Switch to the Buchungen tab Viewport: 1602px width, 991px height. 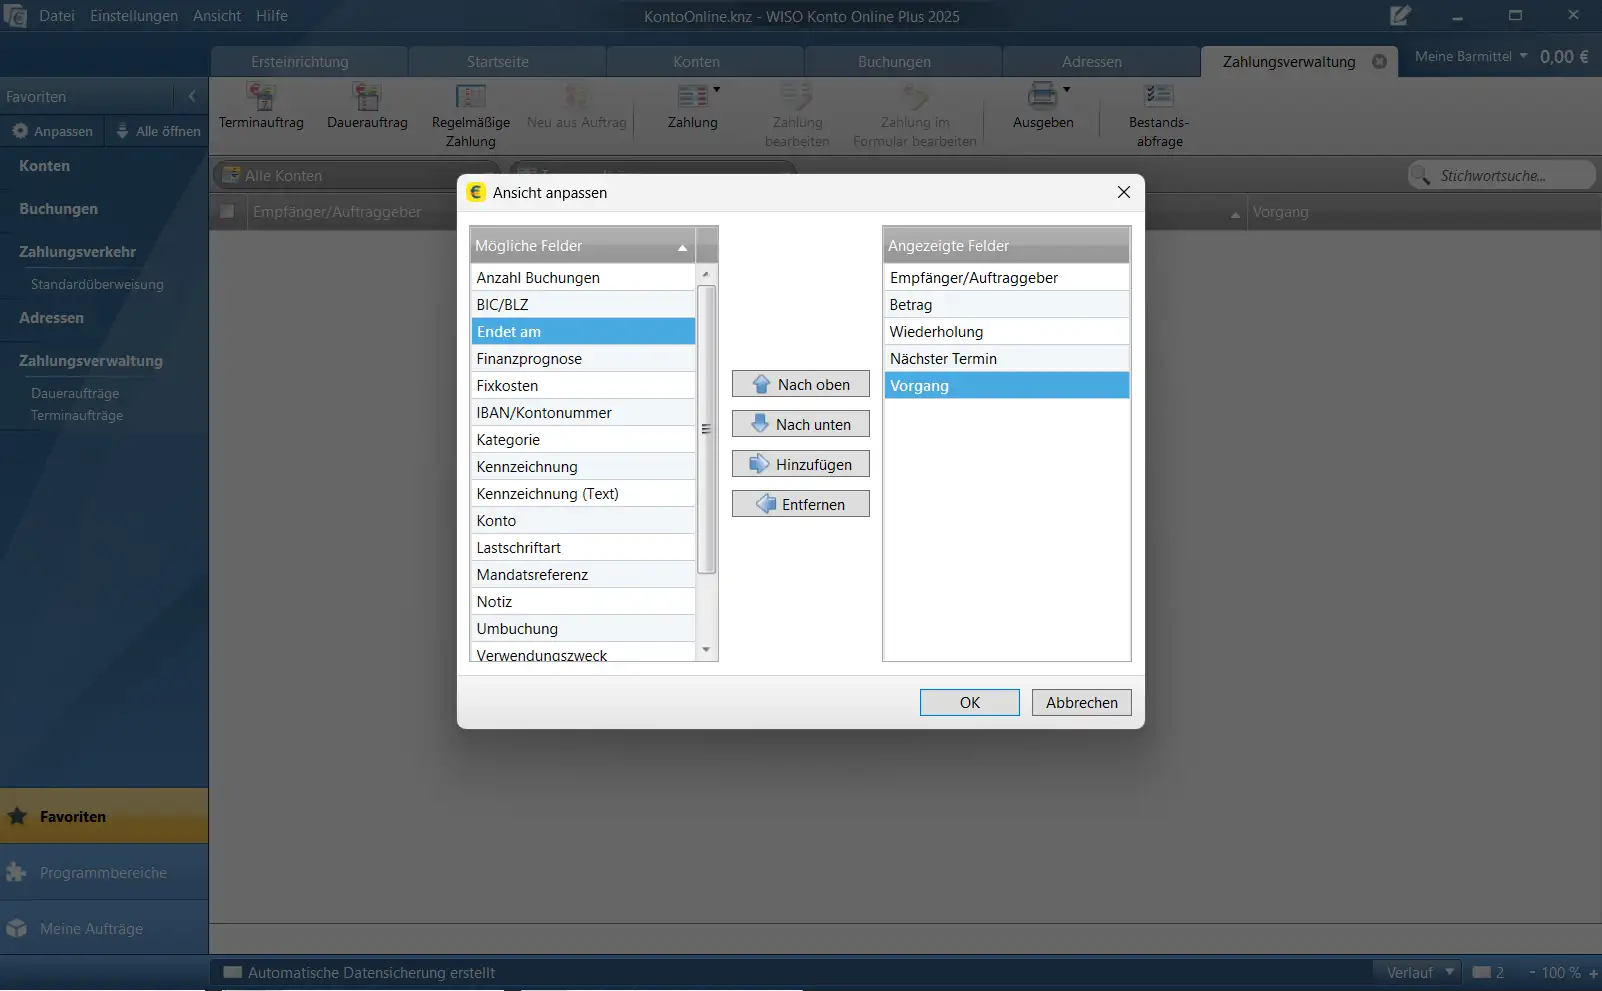click(x=894, y=62)
